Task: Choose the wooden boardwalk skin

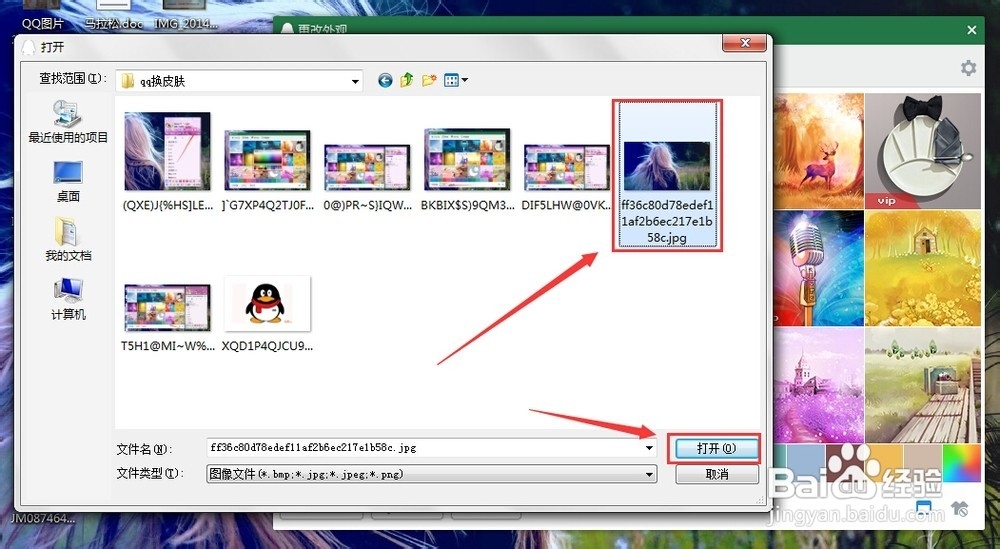Action: [923, 386]
